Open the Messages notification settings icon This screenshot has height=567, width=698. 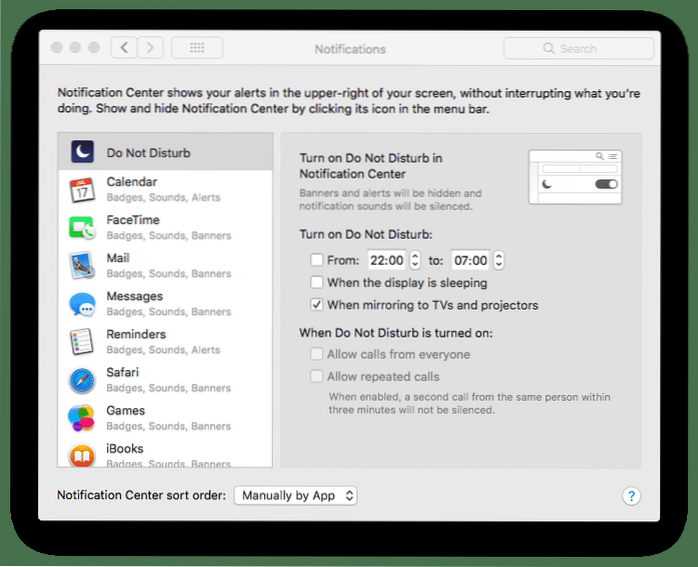point(82,304)
